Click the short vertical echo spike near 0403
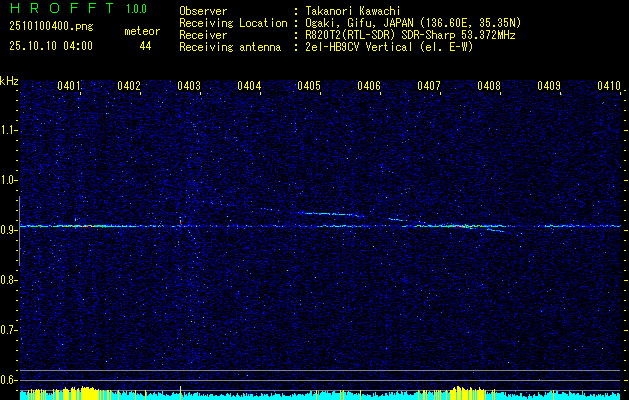Viewport: 629px width, 400px height. pos(181,221)
